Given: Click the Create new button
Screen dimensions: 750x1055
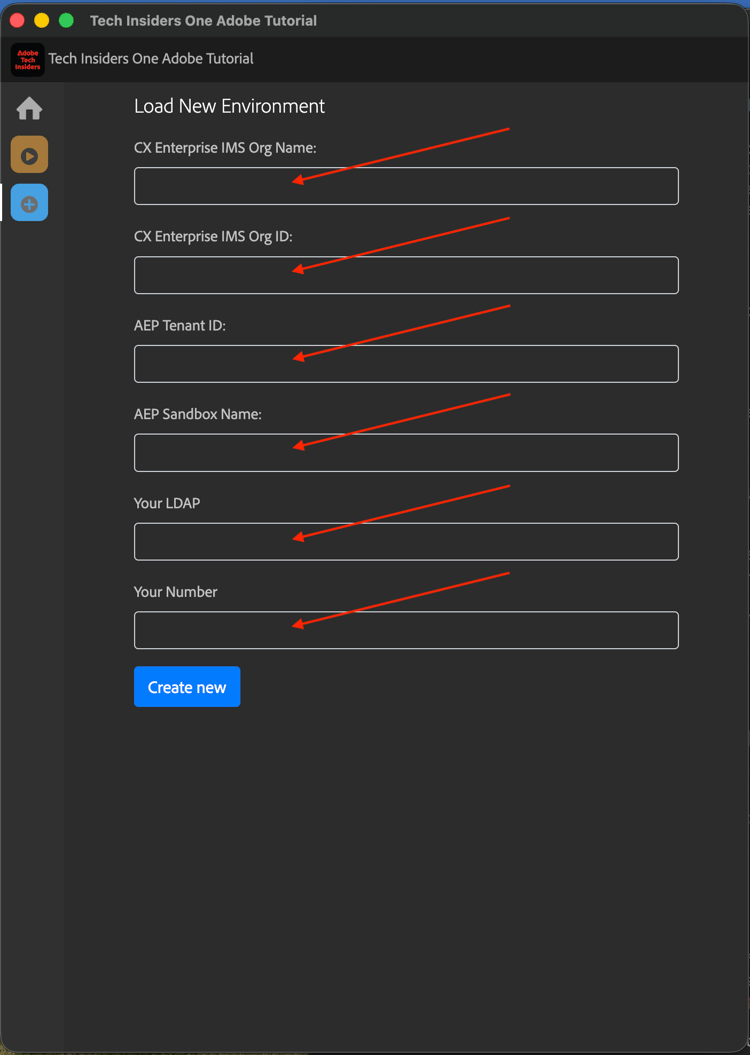Looking at the screenshot, I should tap(187, 686).
